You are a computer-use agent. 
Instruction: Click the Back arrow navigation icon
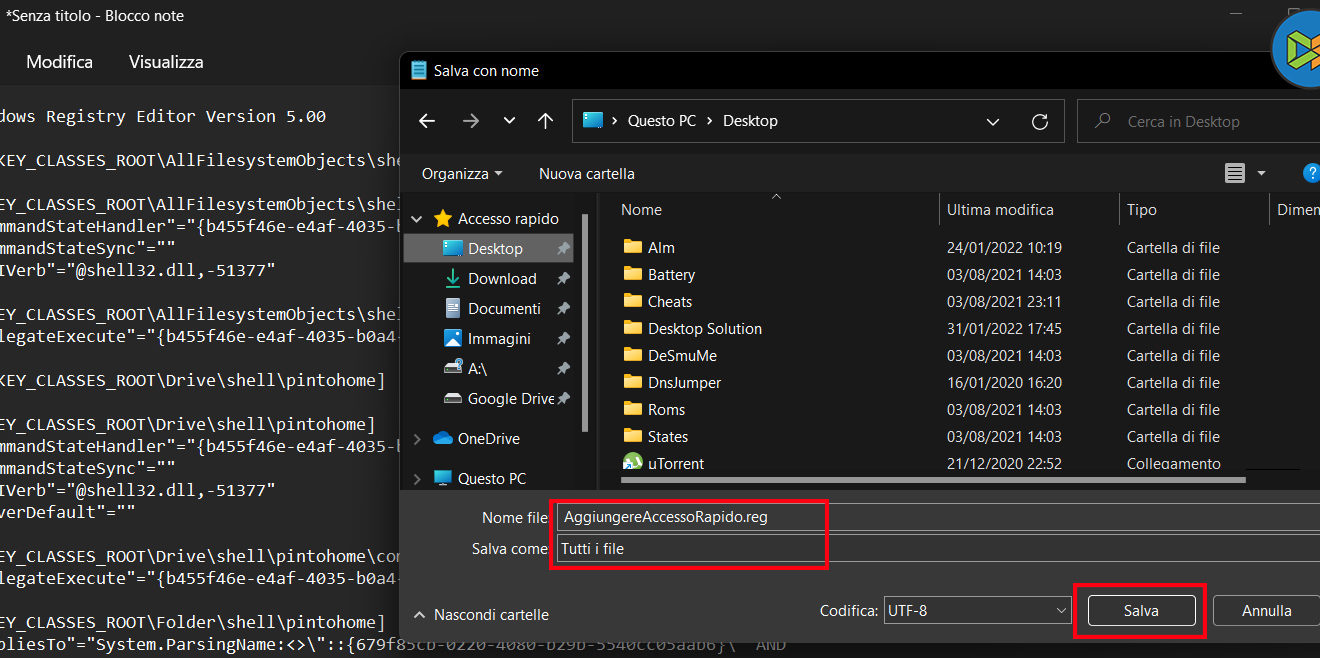[427, 121]
